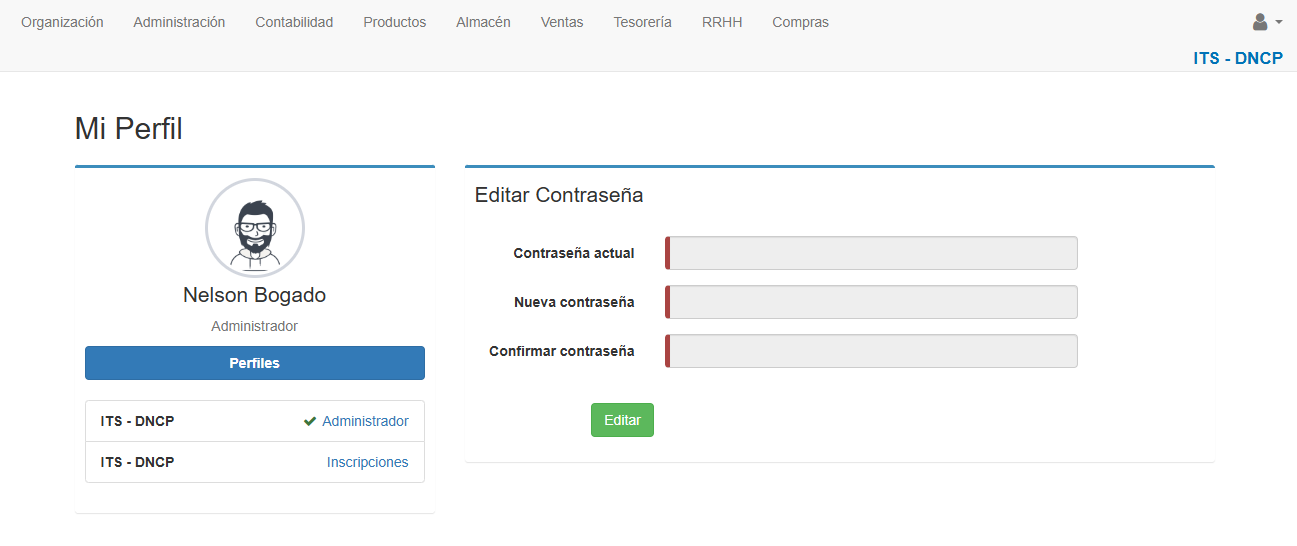Open the Compras menu
The image size is (1297, 546).
click(x=800, y=22)
